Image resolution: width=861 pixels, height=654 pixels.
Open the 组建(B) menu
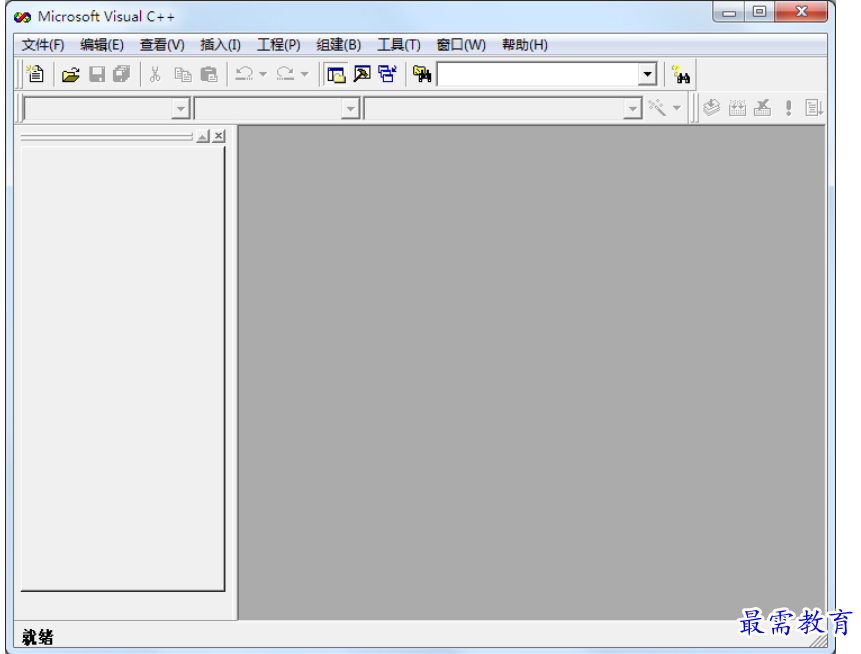point(338,45)
